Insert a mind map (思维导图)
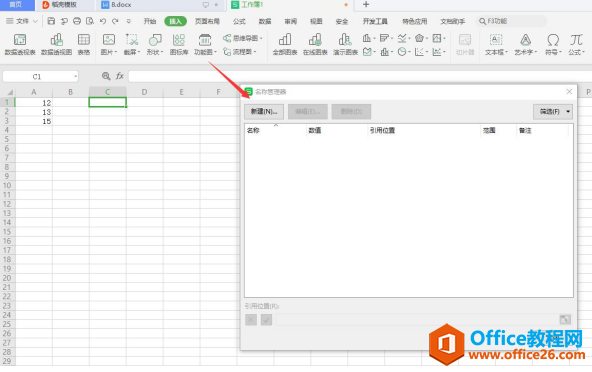Image resolution: width=592 pixels, height=372 pixels. [242, 38]
